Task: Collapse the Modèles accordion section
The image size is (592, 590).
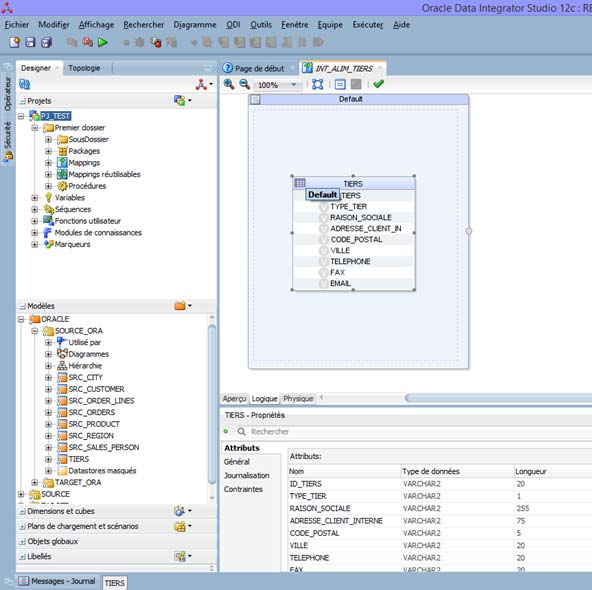Action: coord(23,306)
